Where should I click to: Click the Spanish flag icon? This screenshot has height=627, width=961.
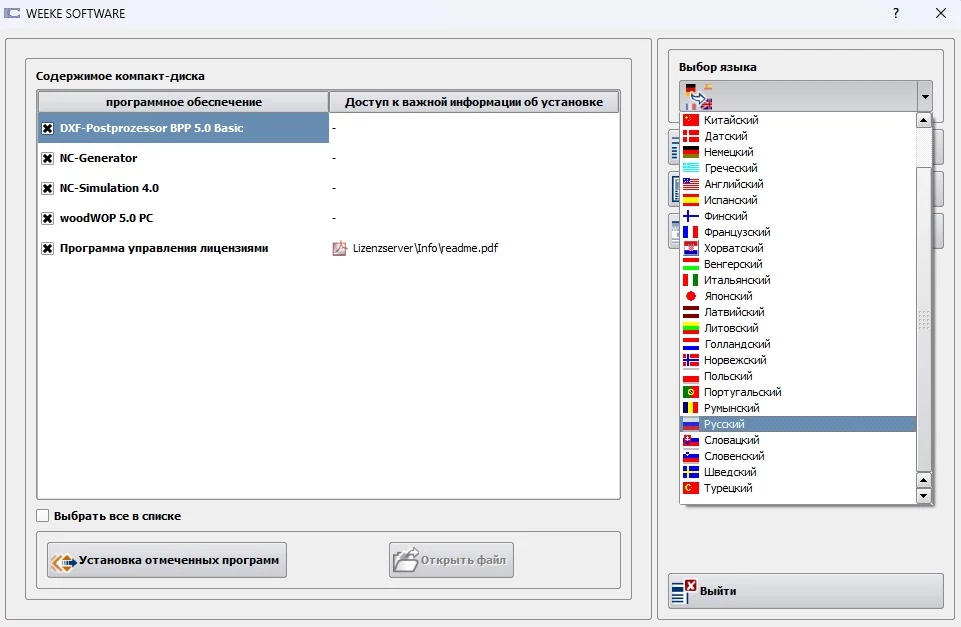pos(691,200)
